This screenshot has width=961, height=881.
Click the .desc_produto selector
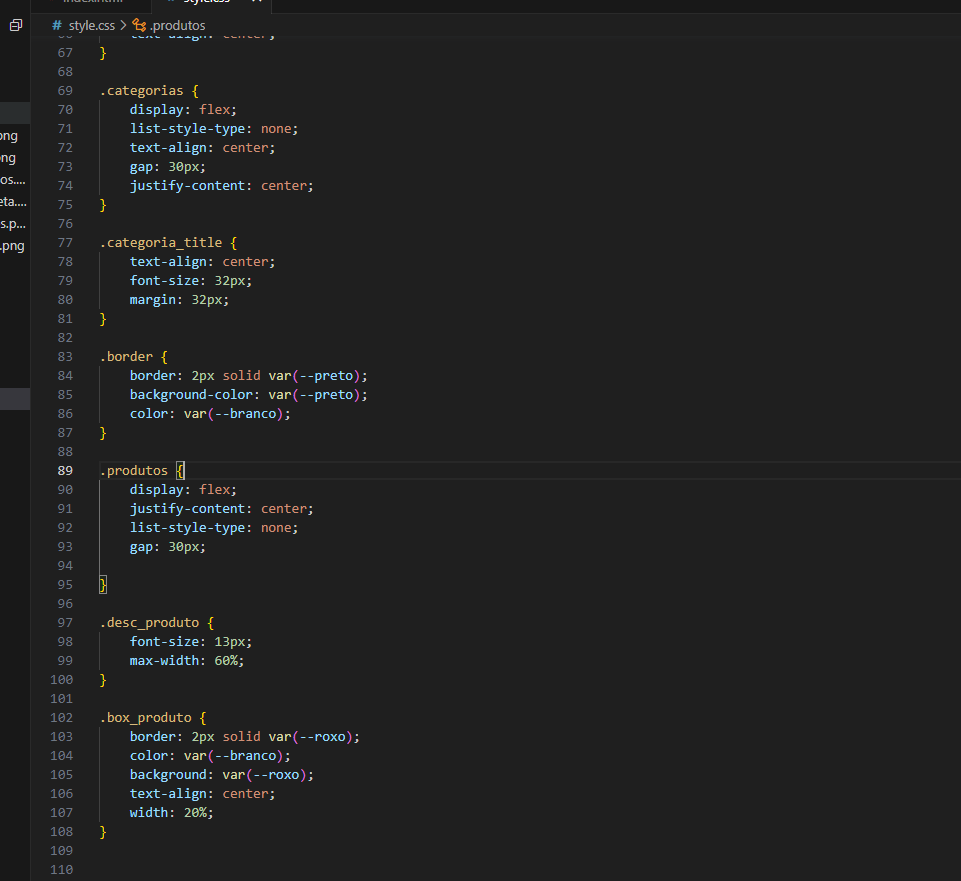coord(150,623)
